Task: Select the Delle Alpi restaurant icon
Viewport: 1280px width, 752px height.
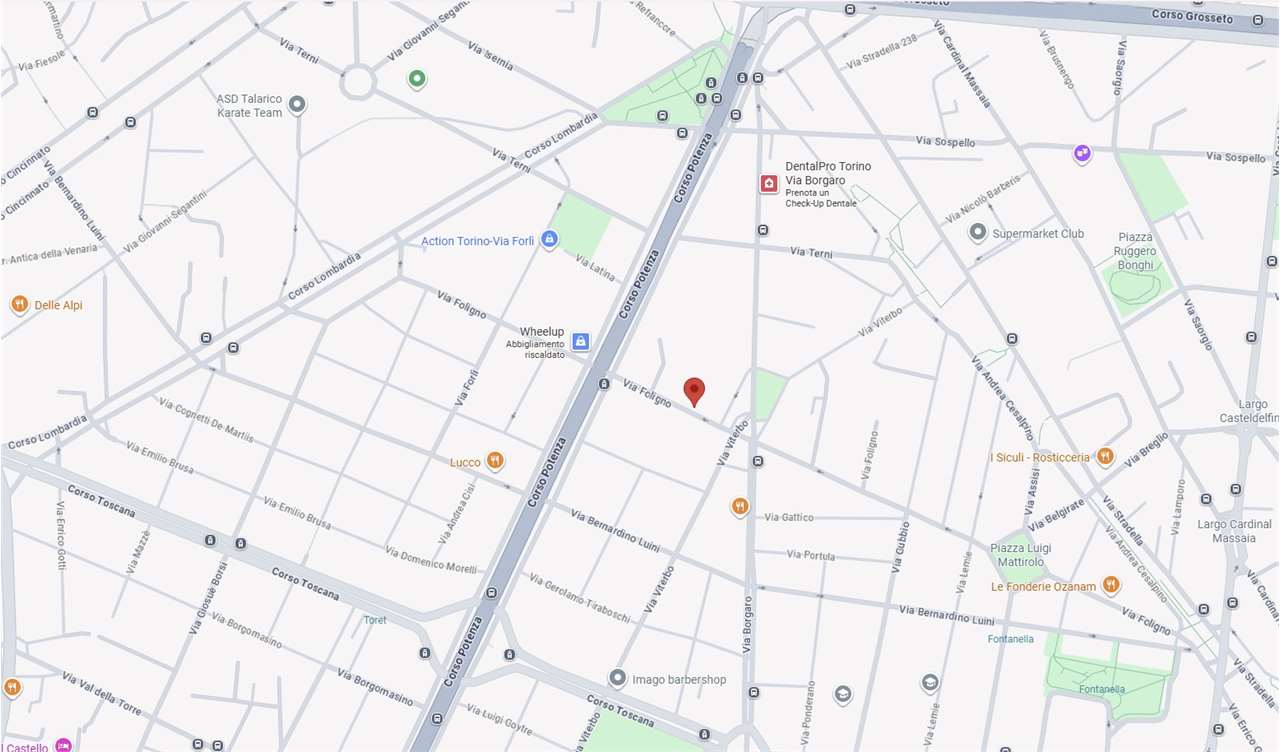Action: (x=19, y=305)
